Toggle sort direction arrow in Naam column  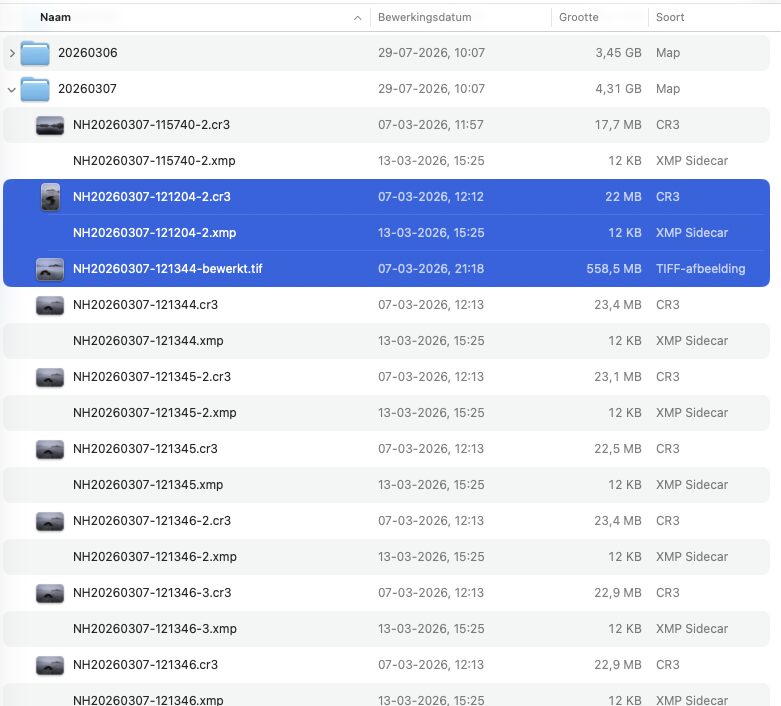point(357,18)
